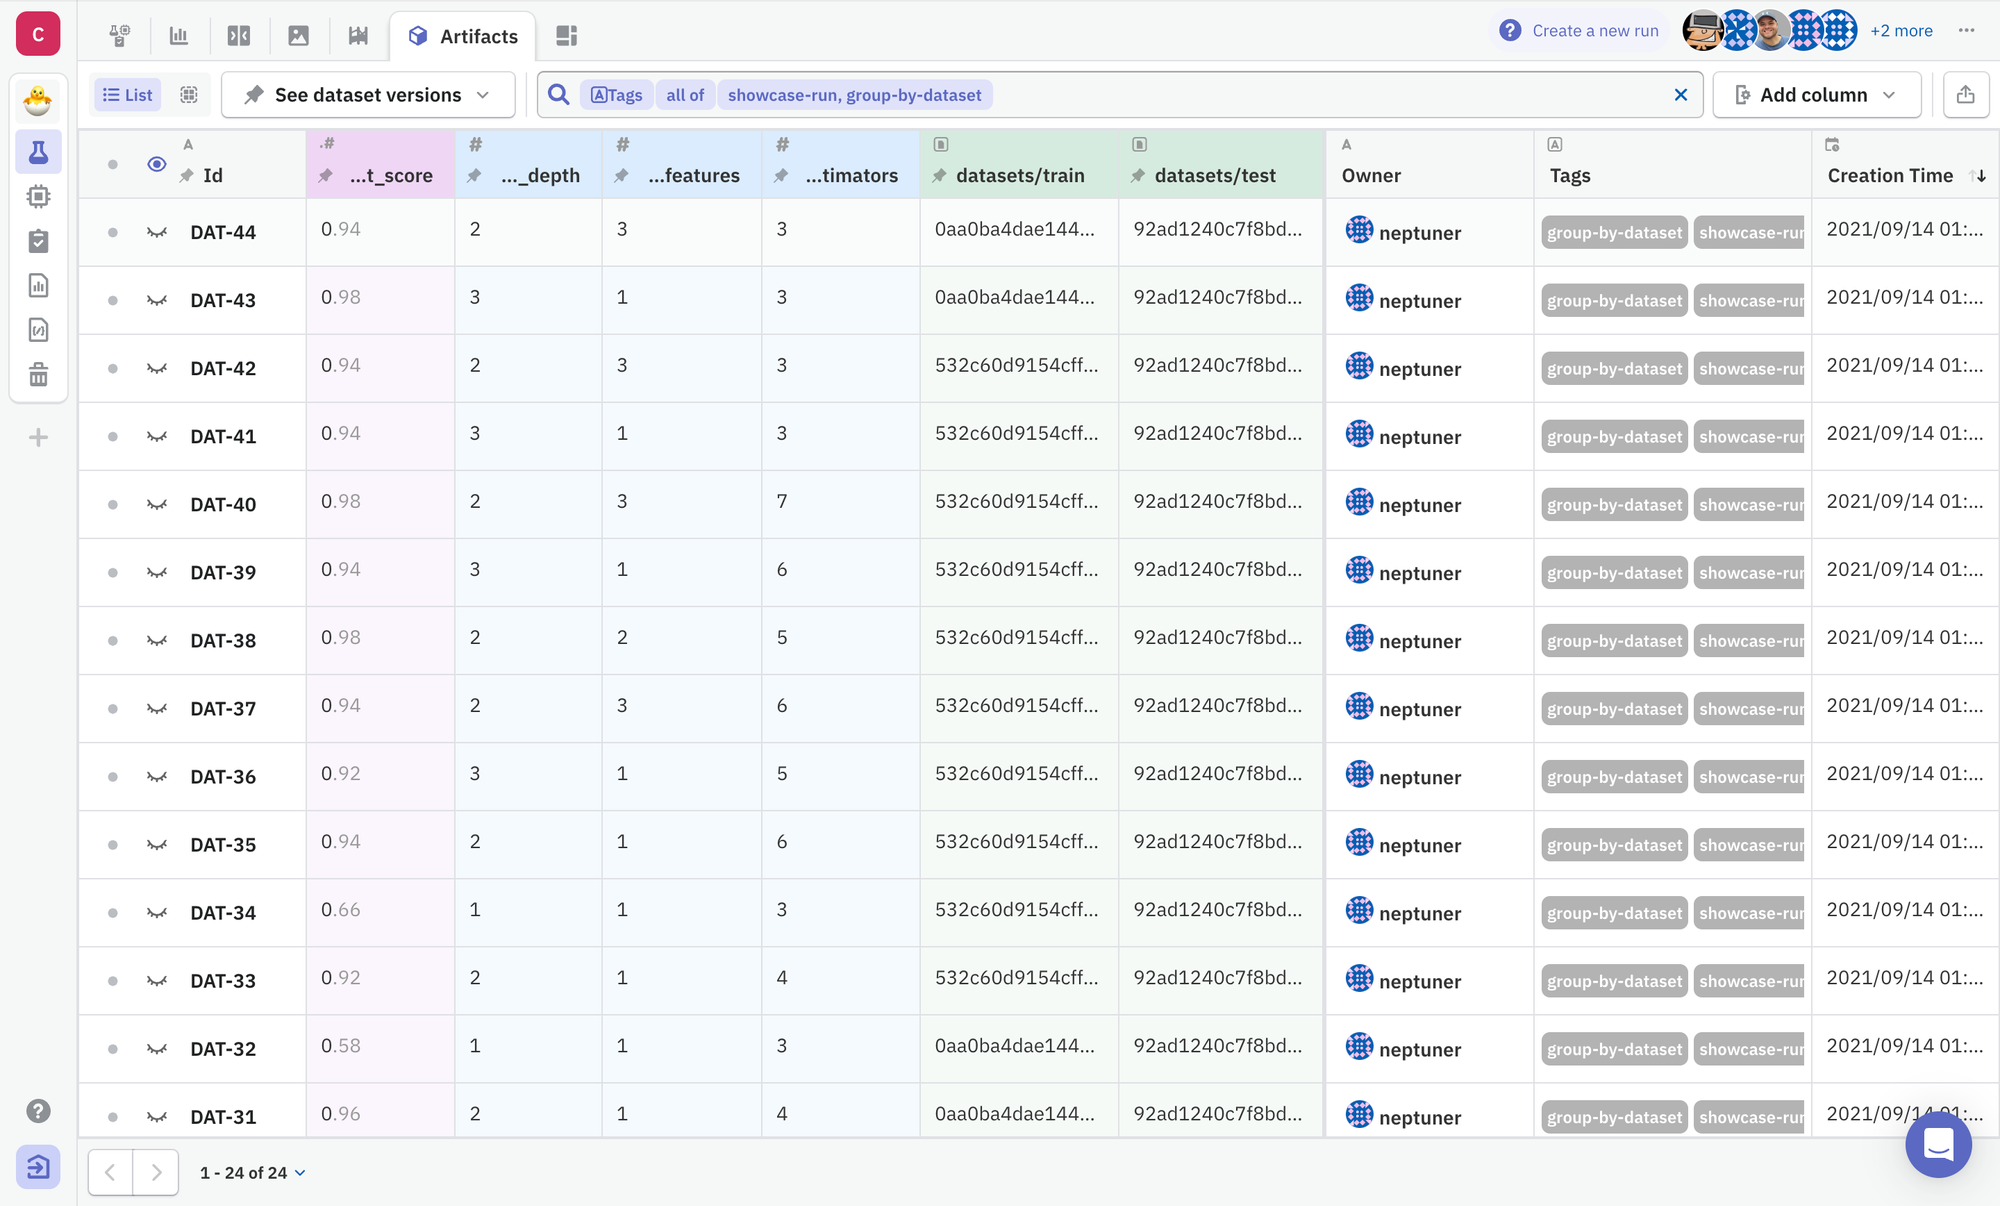Open the images tab icon
Screen dimensions: 2000x1206
click(x=298, y=36)
